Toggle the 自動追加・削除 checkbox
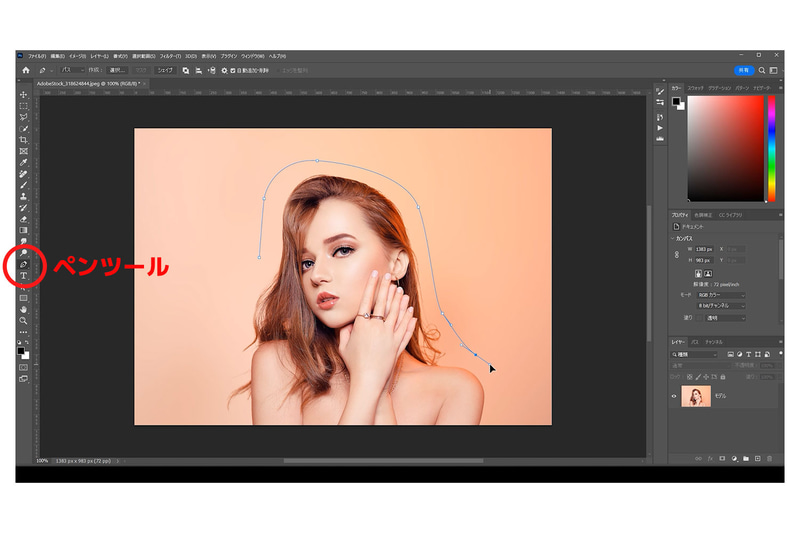The image size is (800, 533). (233, 70)
